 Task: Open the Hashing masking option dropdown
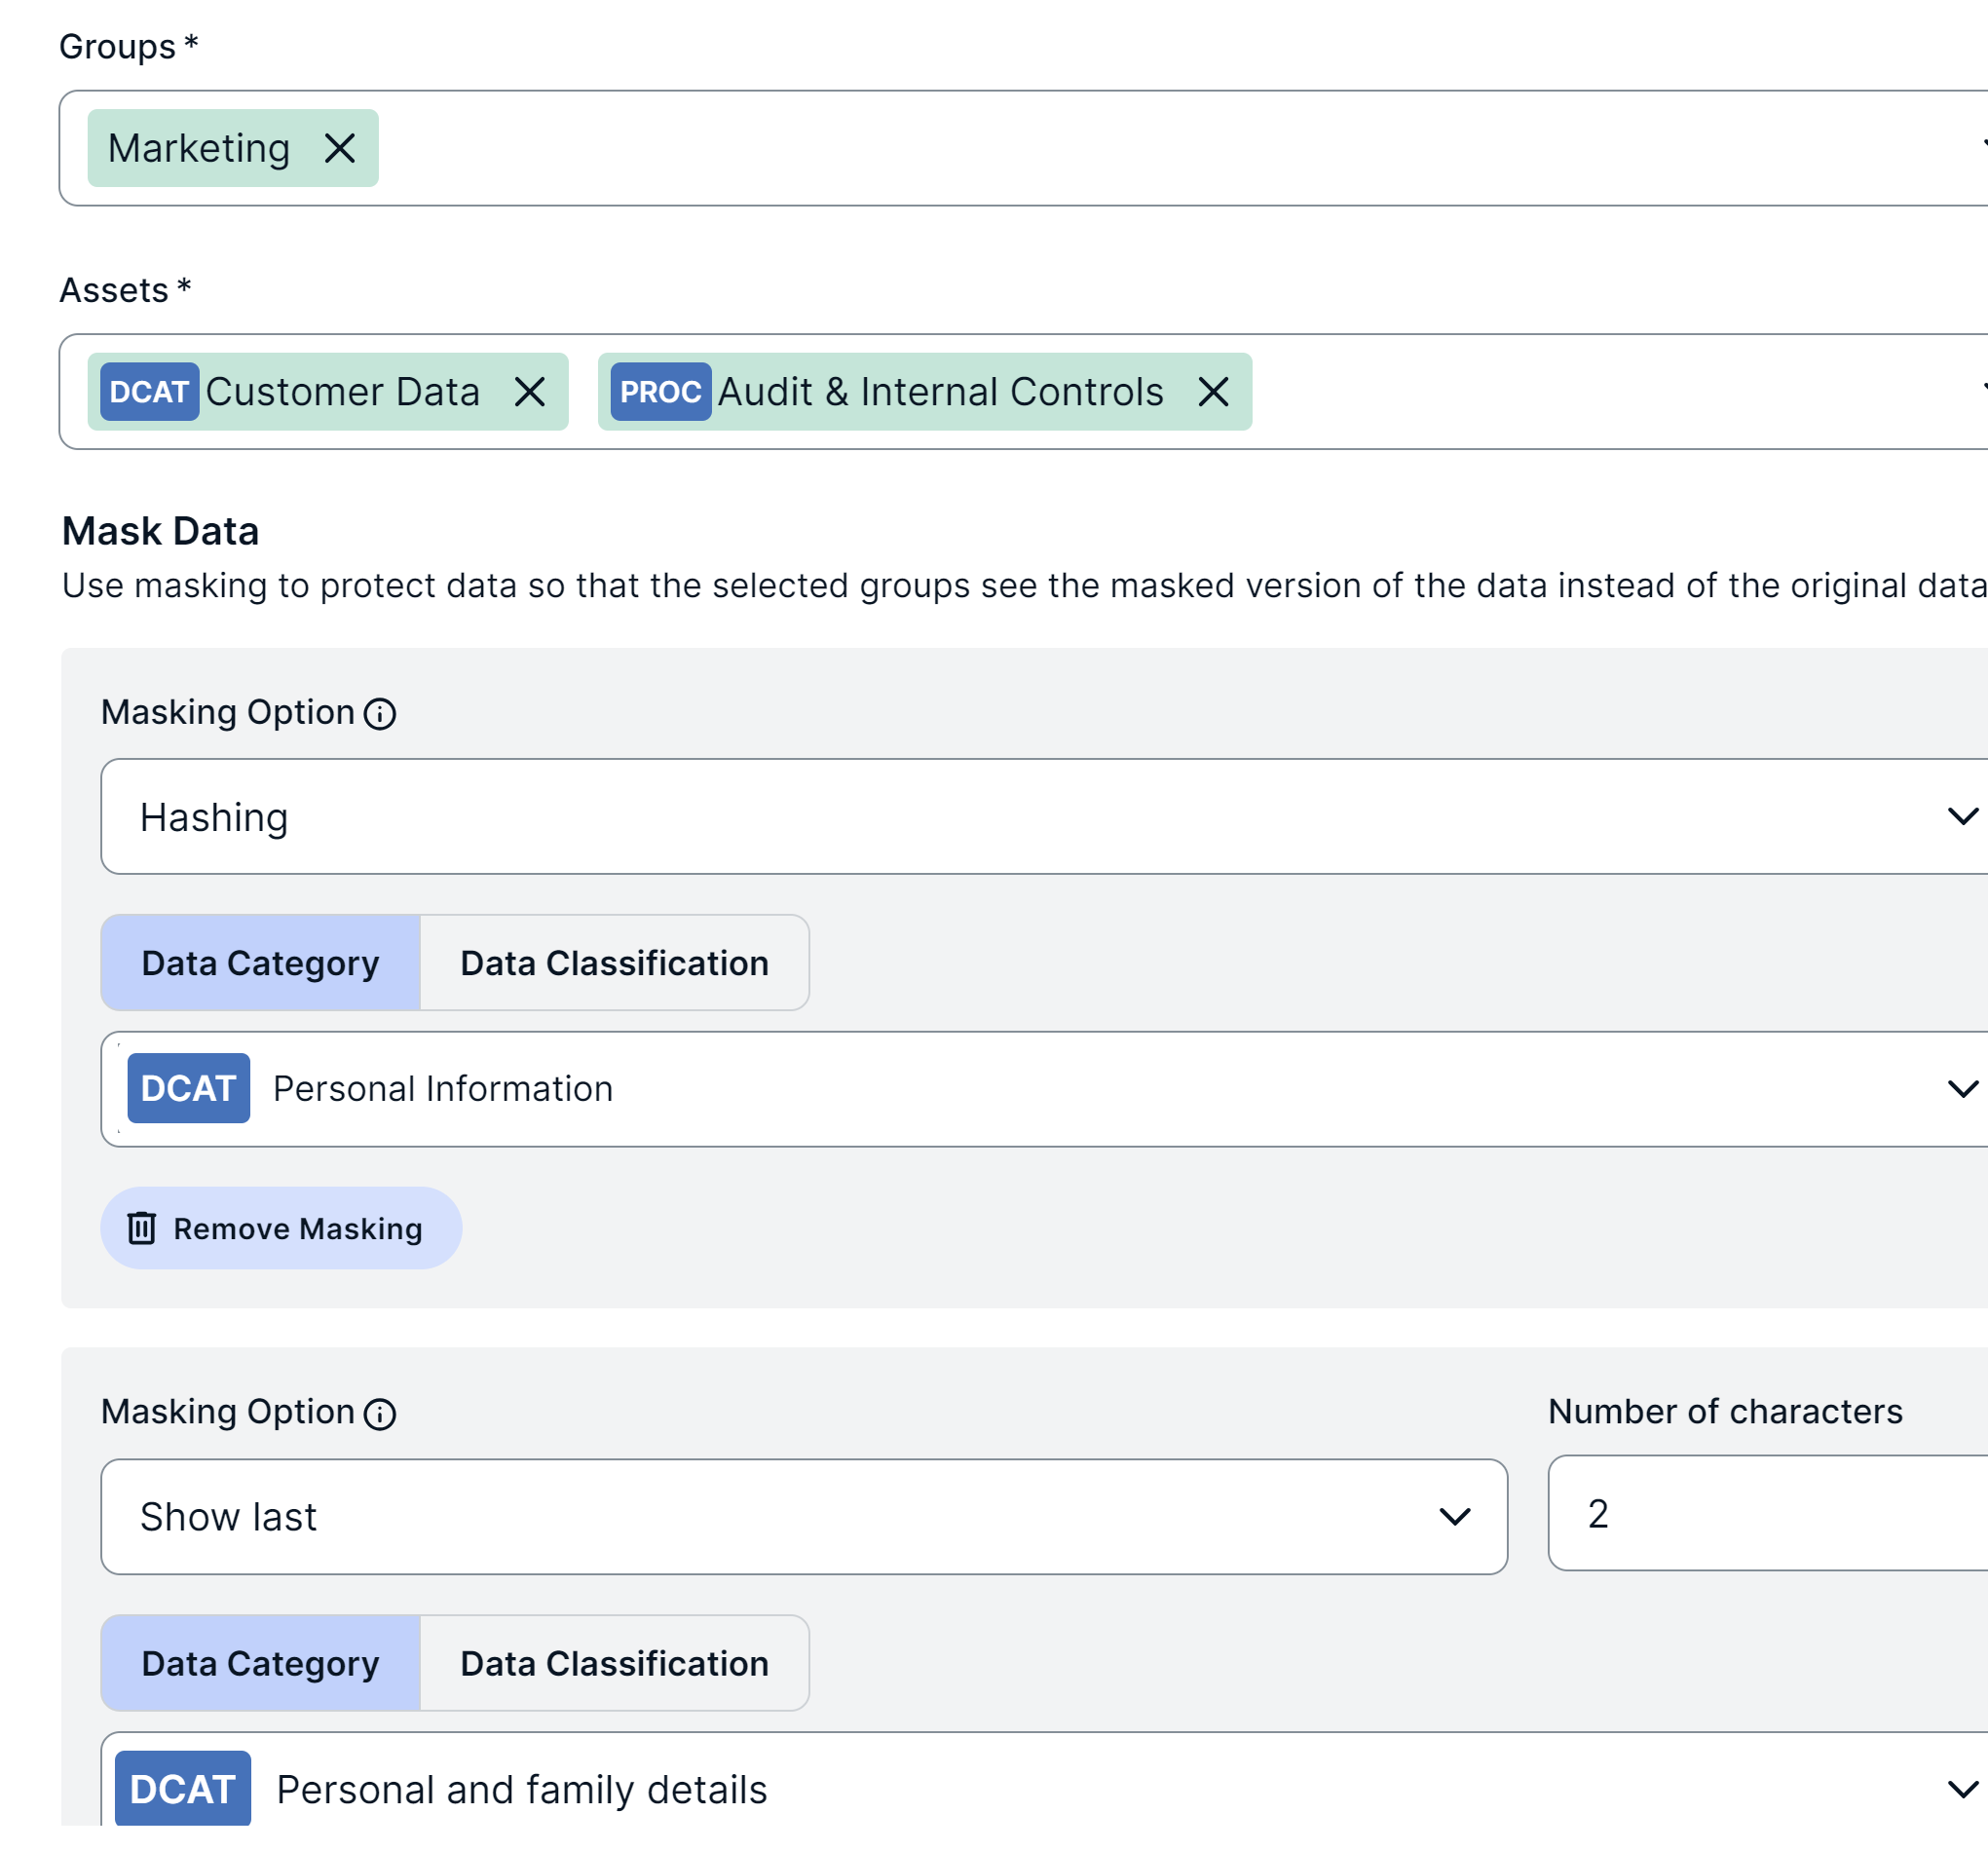[1962, 816]
